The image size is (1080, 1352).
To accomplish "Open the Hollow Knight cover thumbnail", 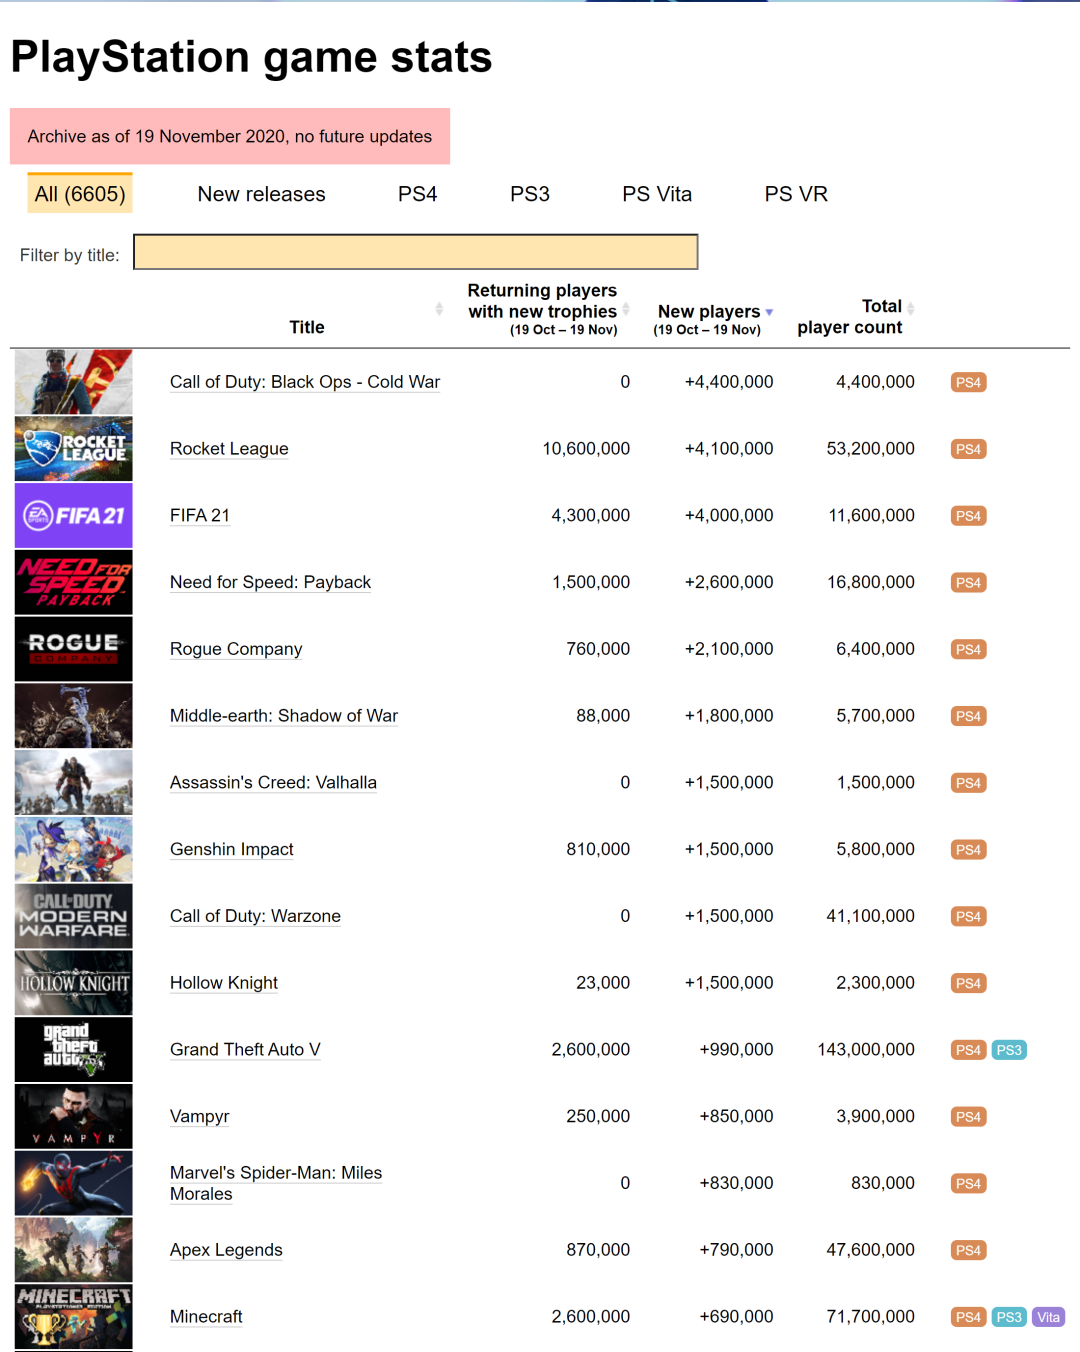I will point(74,983).
